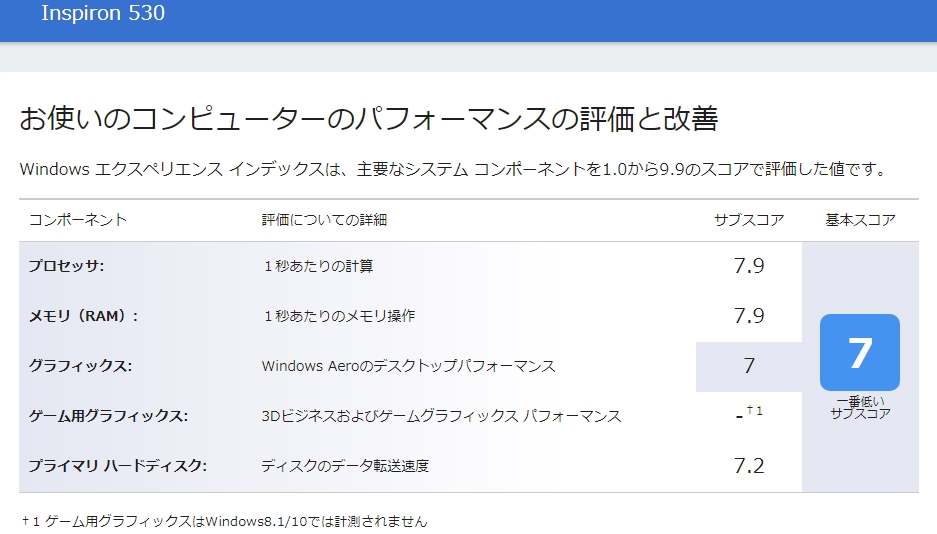Click the 評価についての詳細 column header

pos(324,220)
